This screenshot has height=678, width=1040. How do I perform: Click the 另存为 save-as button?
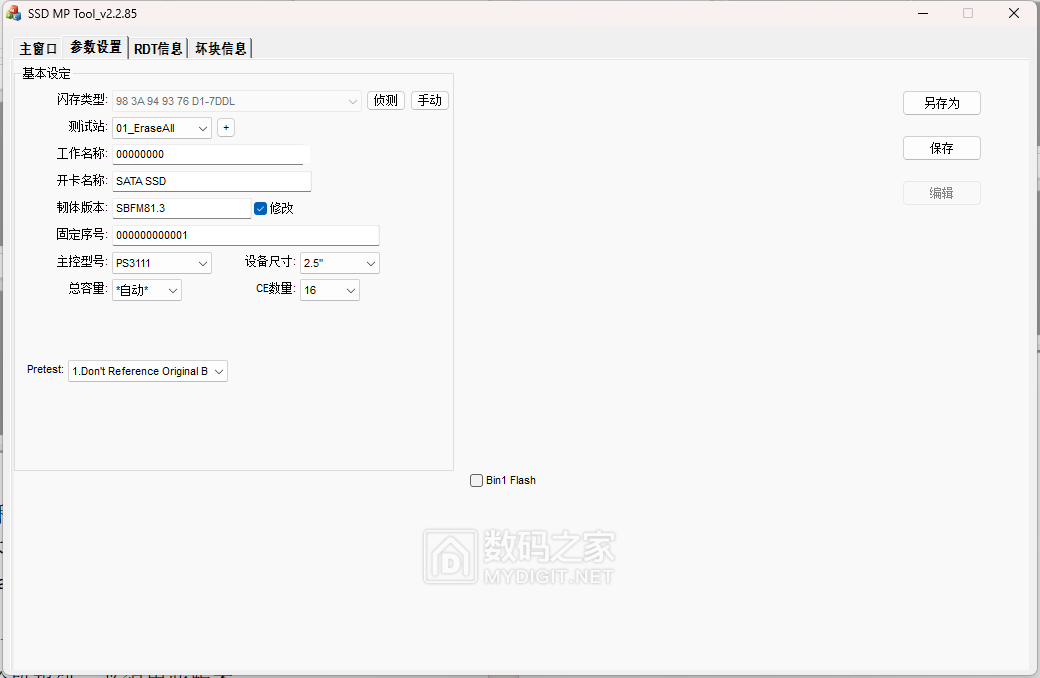(941, 103)
